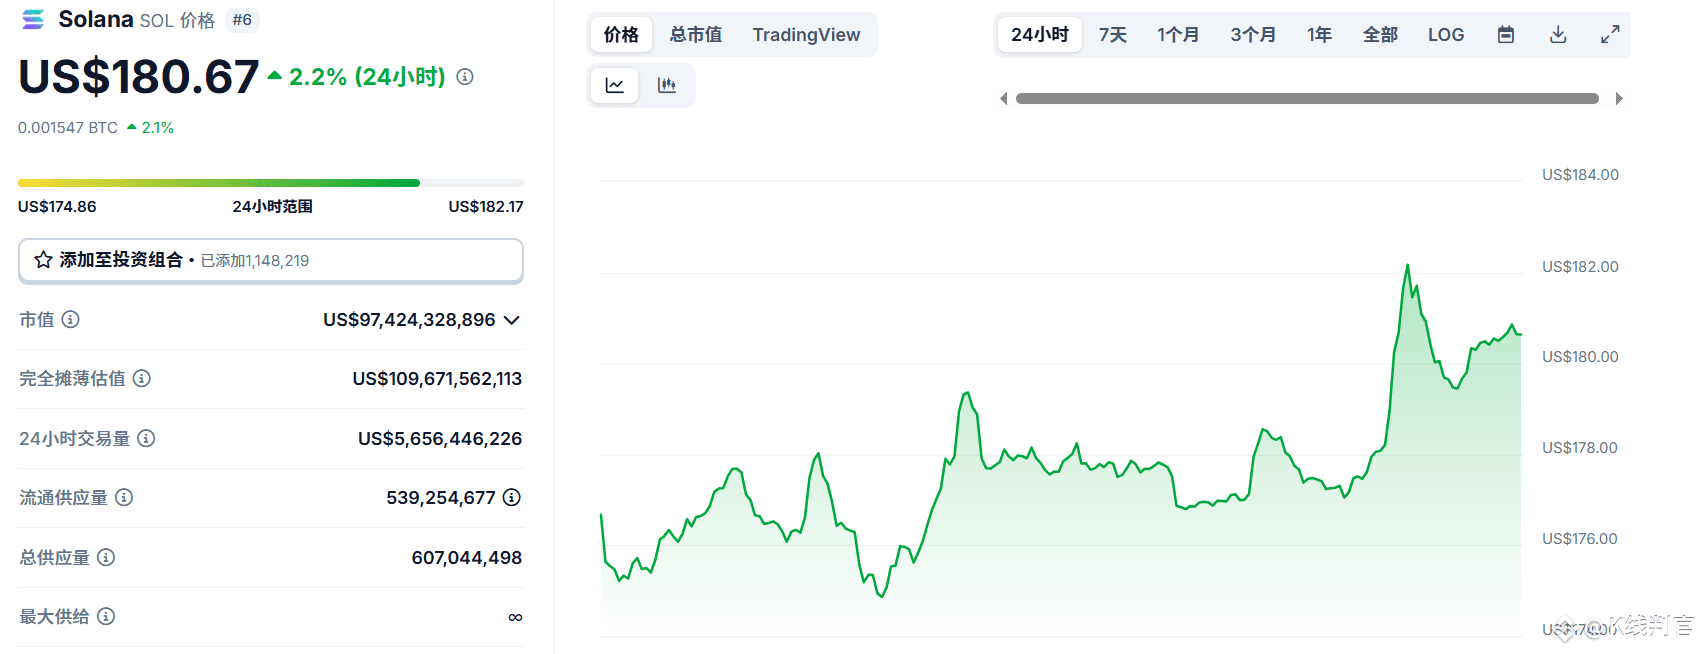The height and width of the screenshot is (654, 1703).
Task: Select the 全部 time range
Action: (1380, 35)
